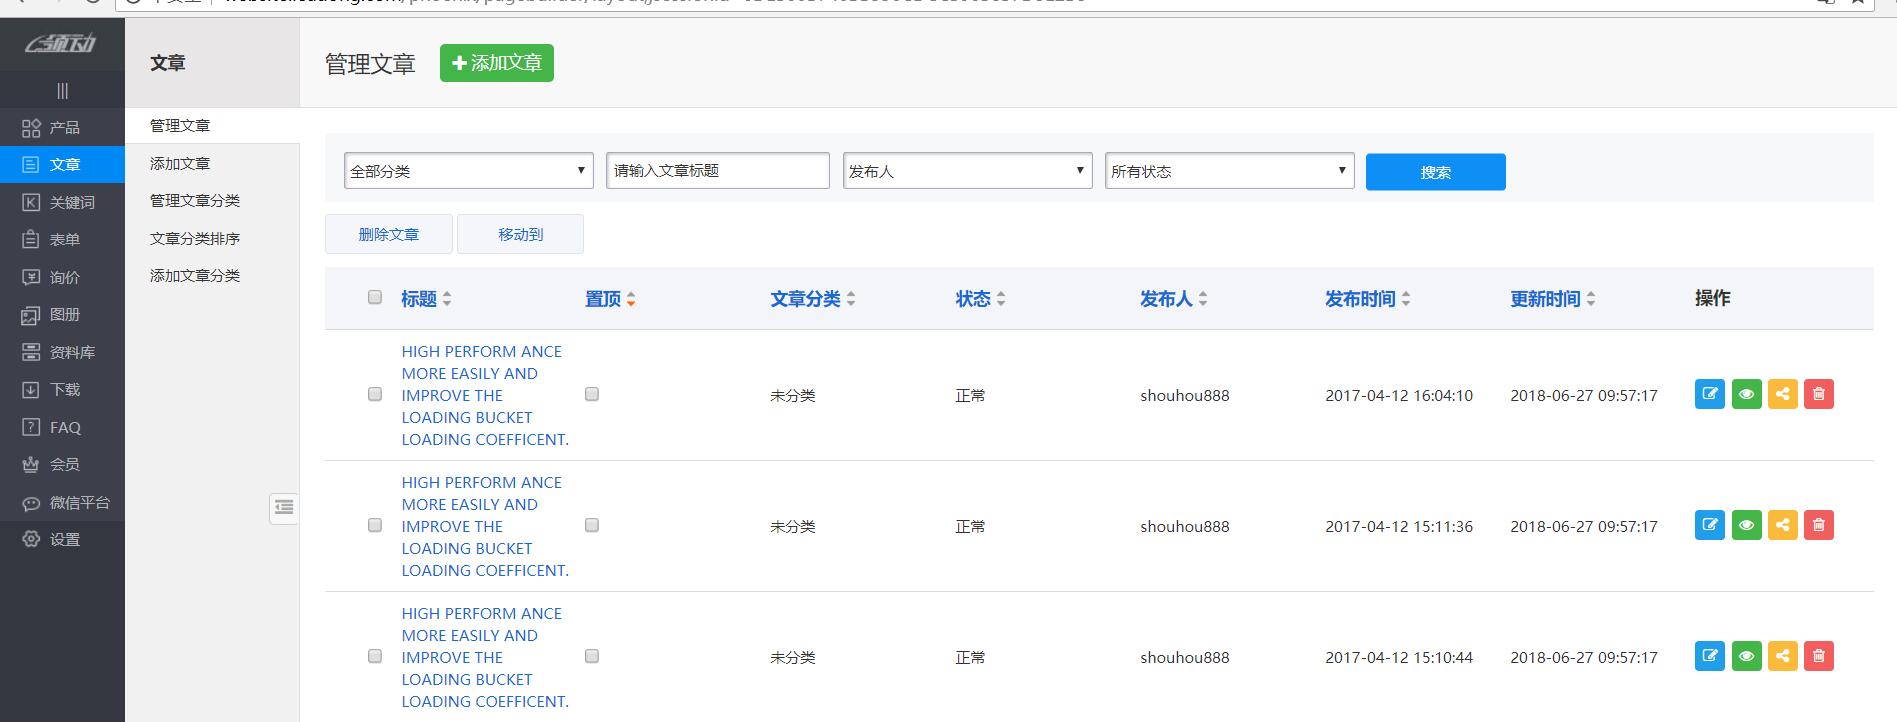The image size is (1897, 722).
Task: Click the blue 搜索 search button
Action: point(1435,172)
